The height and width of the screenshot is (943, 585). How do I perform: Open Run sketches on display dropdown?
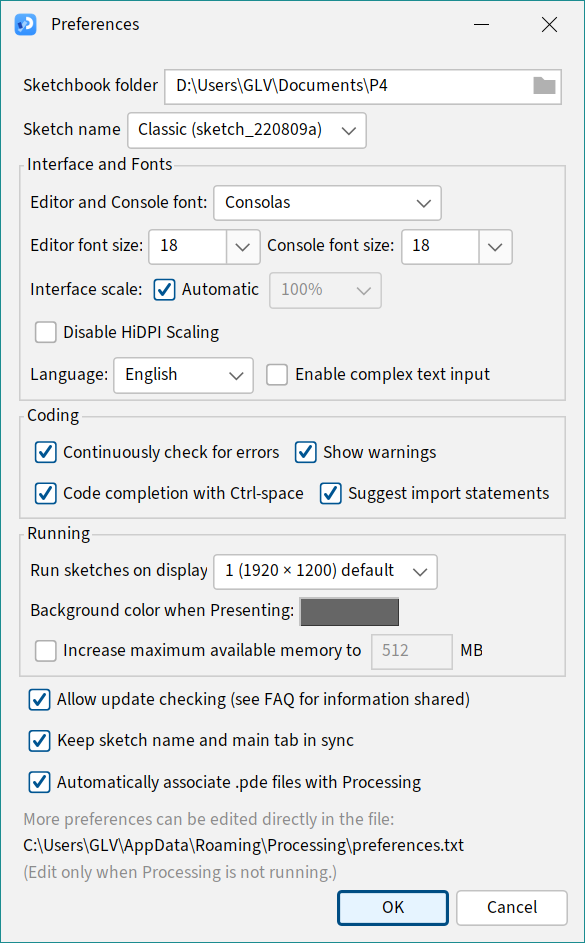pos(325,571)
